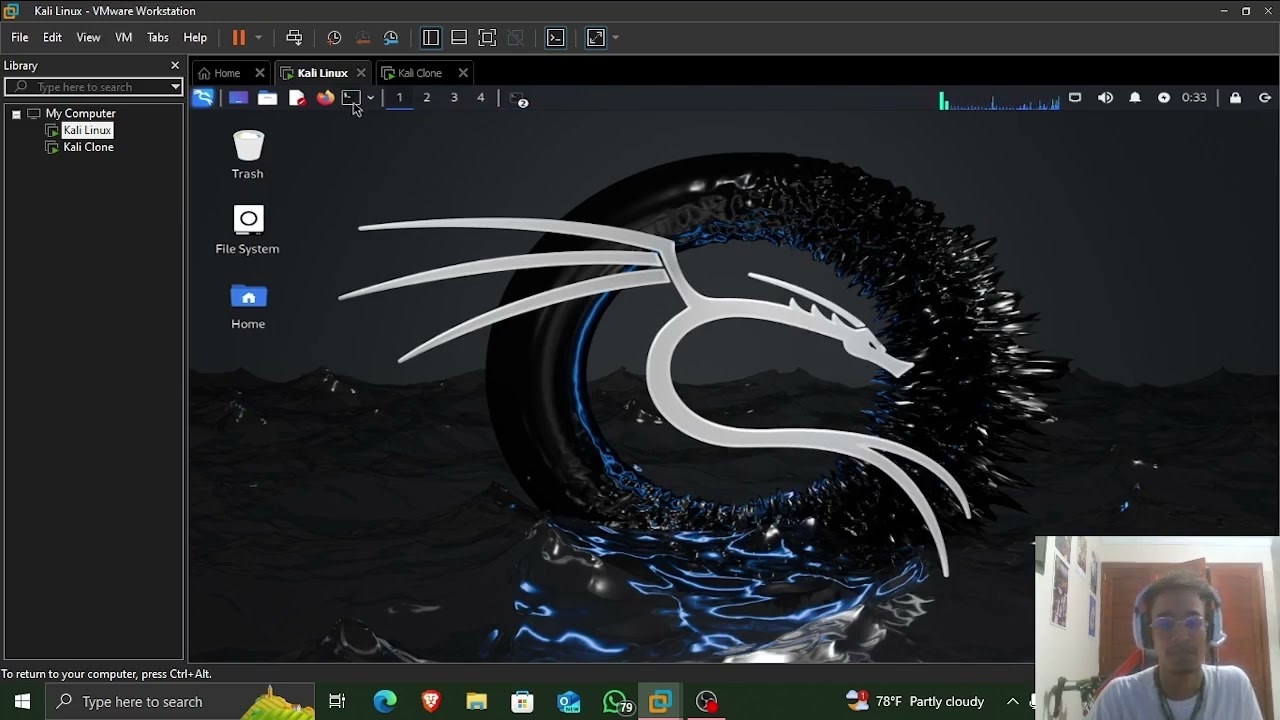The width and height of the screenshot is (1280, 720).
Task: Toggle the library sidebar view
Action: click(x=431, y=37)
